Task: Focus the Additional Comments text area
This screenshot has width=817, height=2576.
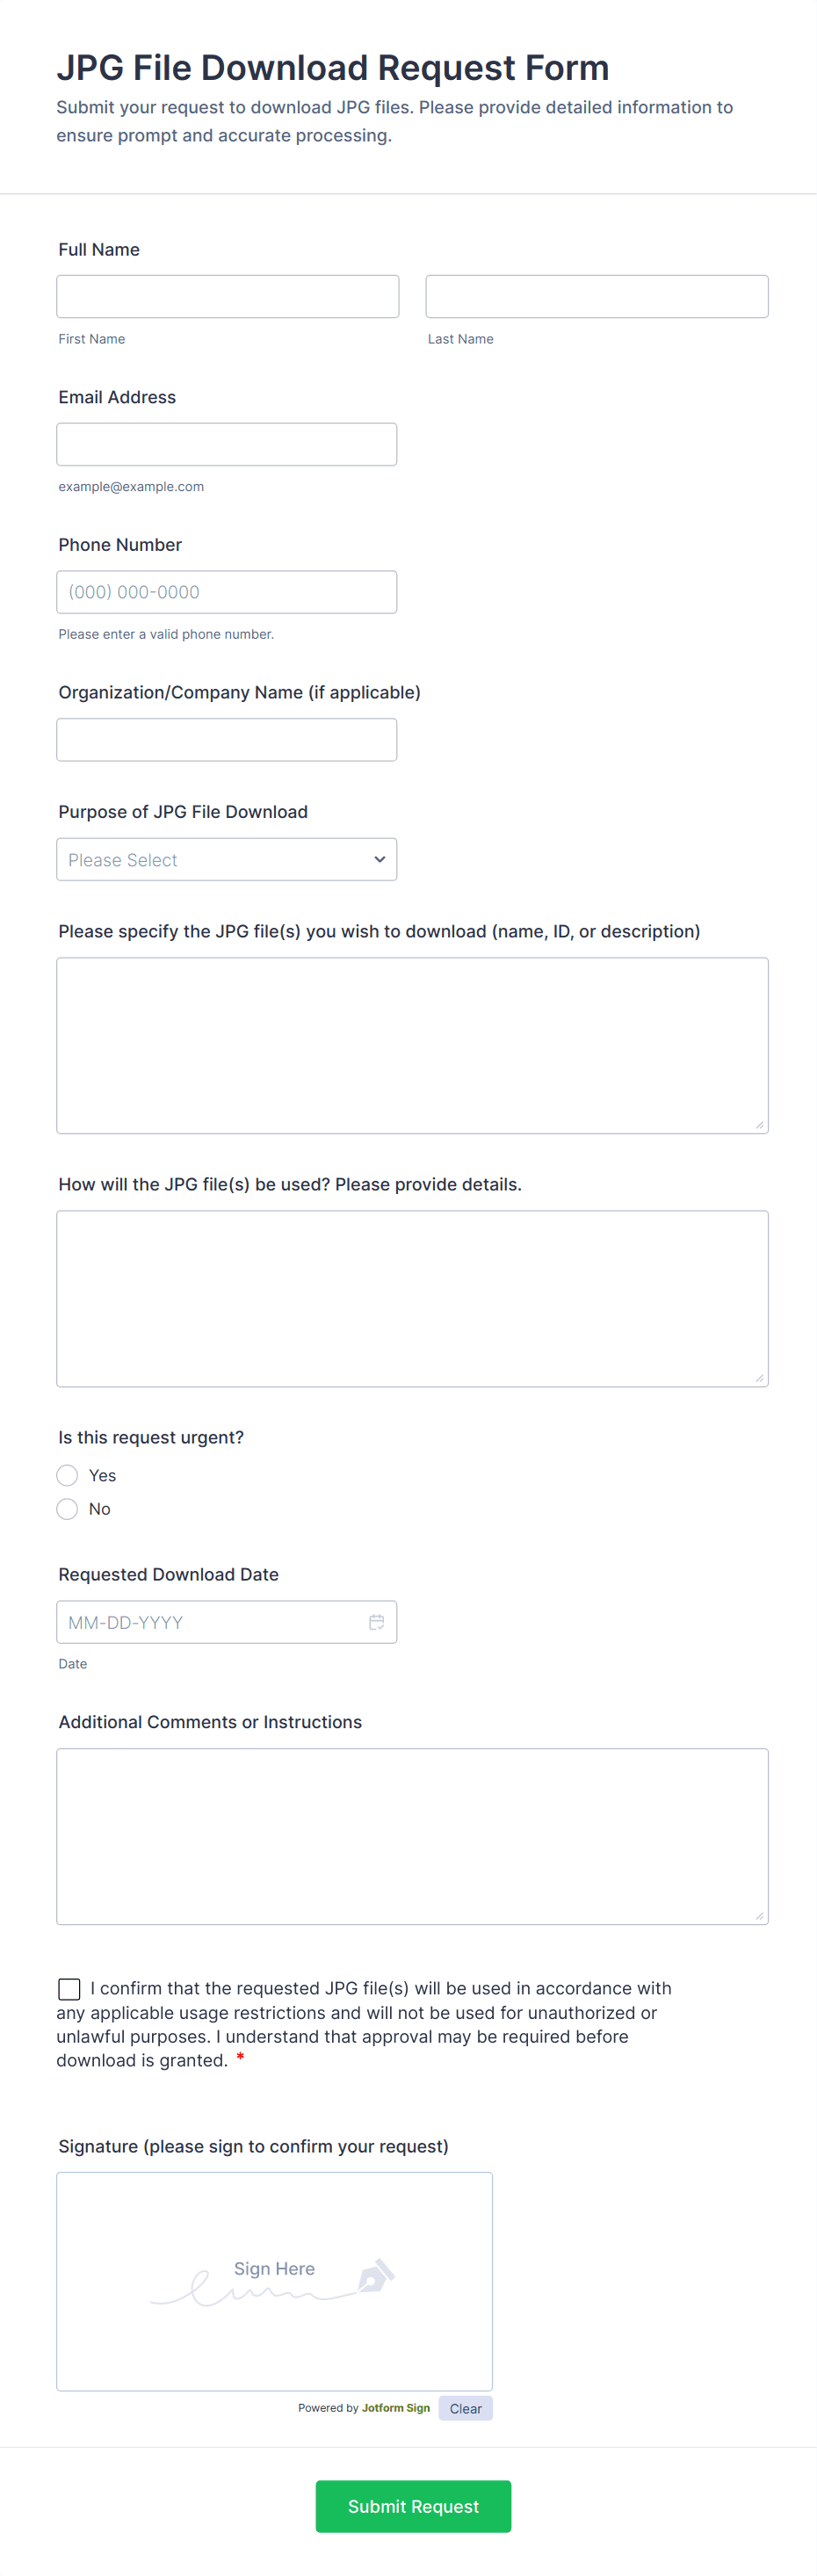Action: click(x=412, y=1836)
